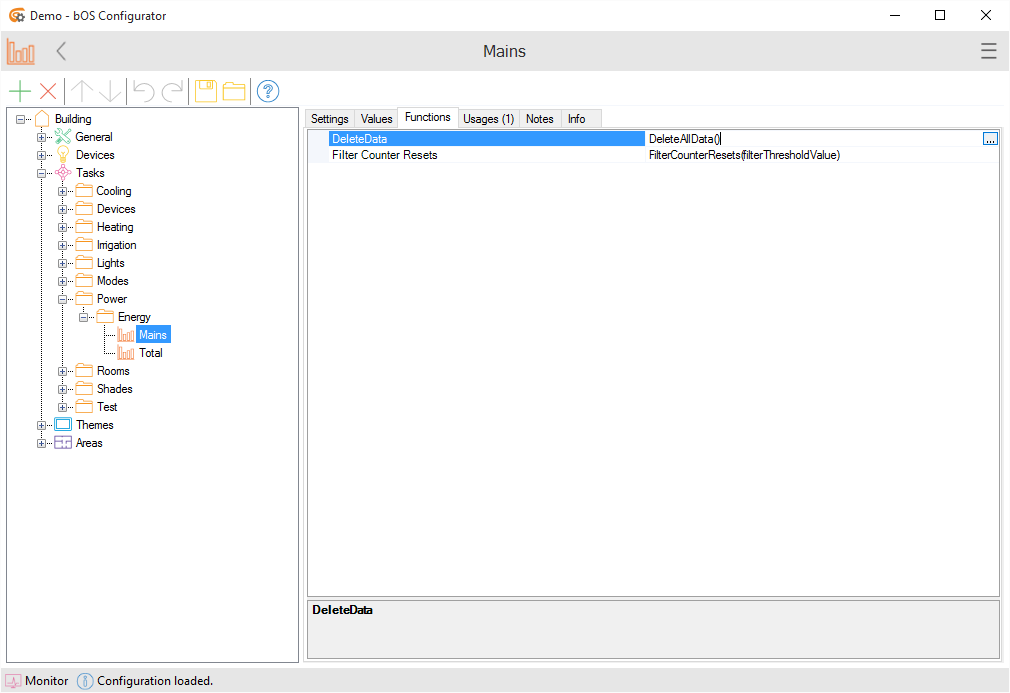This screenshot has height=693, width=1010.
Task: Click the Open folder toolbar icon
Action: tap(234, 92)
